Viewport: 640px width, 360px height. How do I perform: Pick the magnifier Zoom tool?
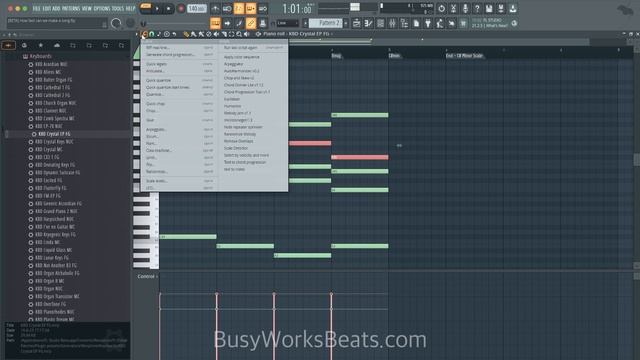(239, 34)
